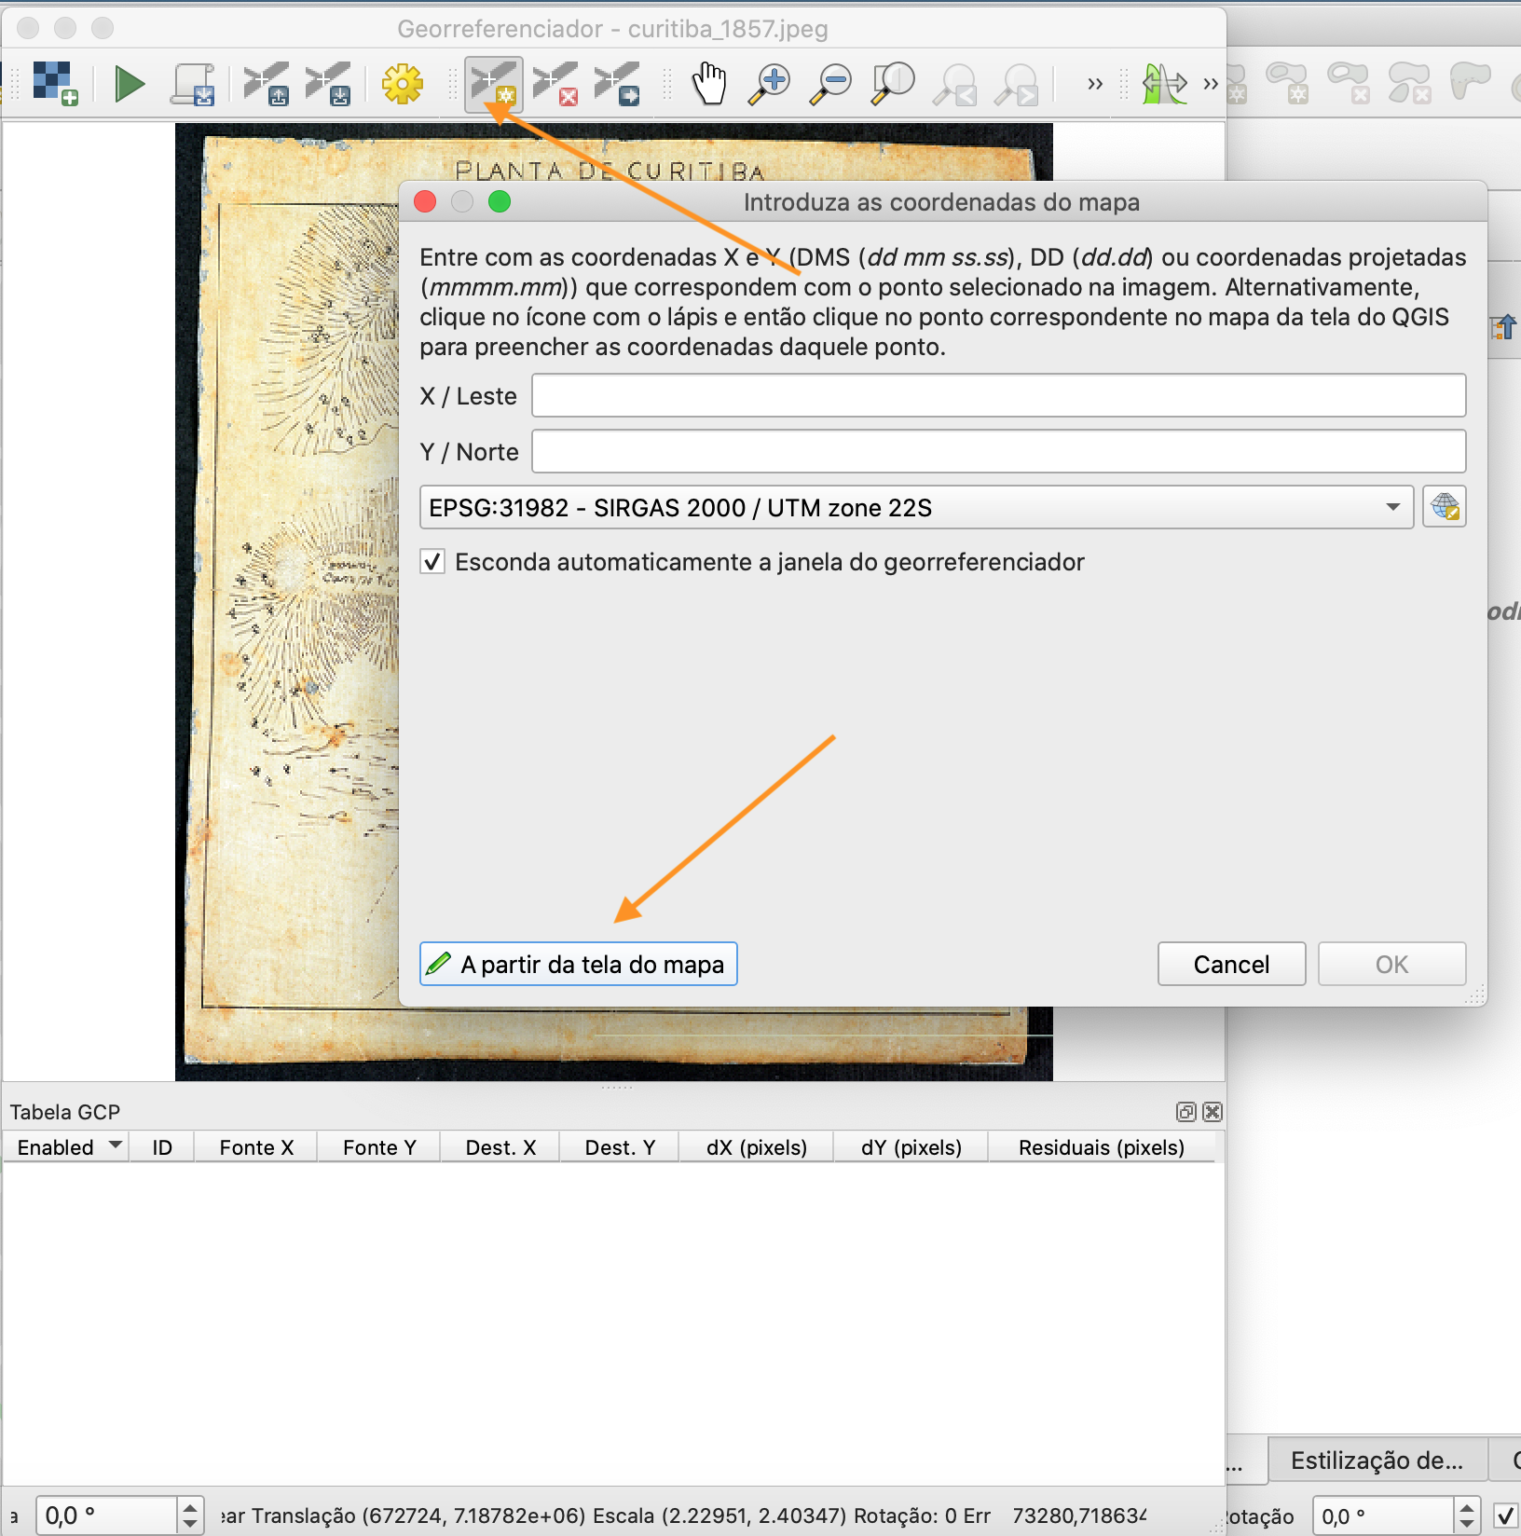This screenshot has height=1536, width=1521.
Task: Select the Move GCP point tool
Action: (617, 83)
